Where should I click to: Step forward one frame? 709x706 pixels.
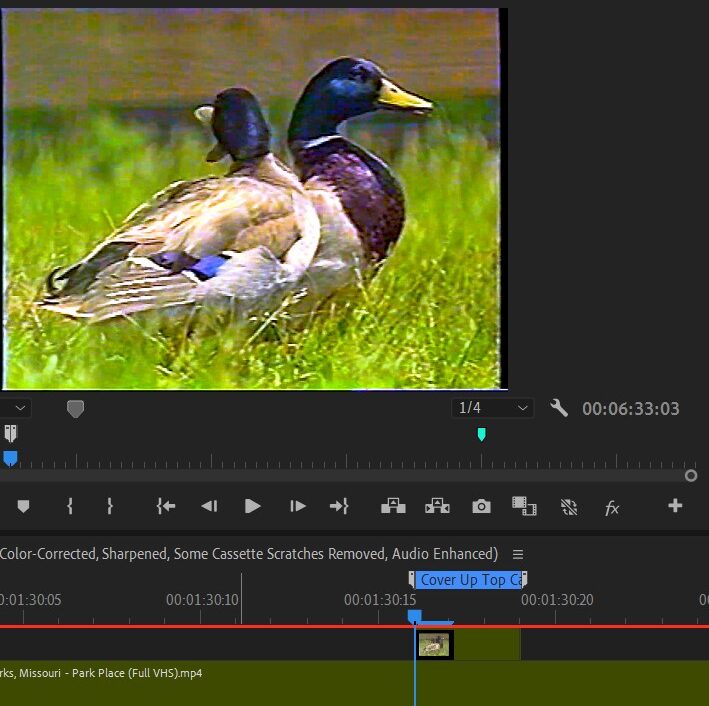pyautogui.click(x=298, y=506)
